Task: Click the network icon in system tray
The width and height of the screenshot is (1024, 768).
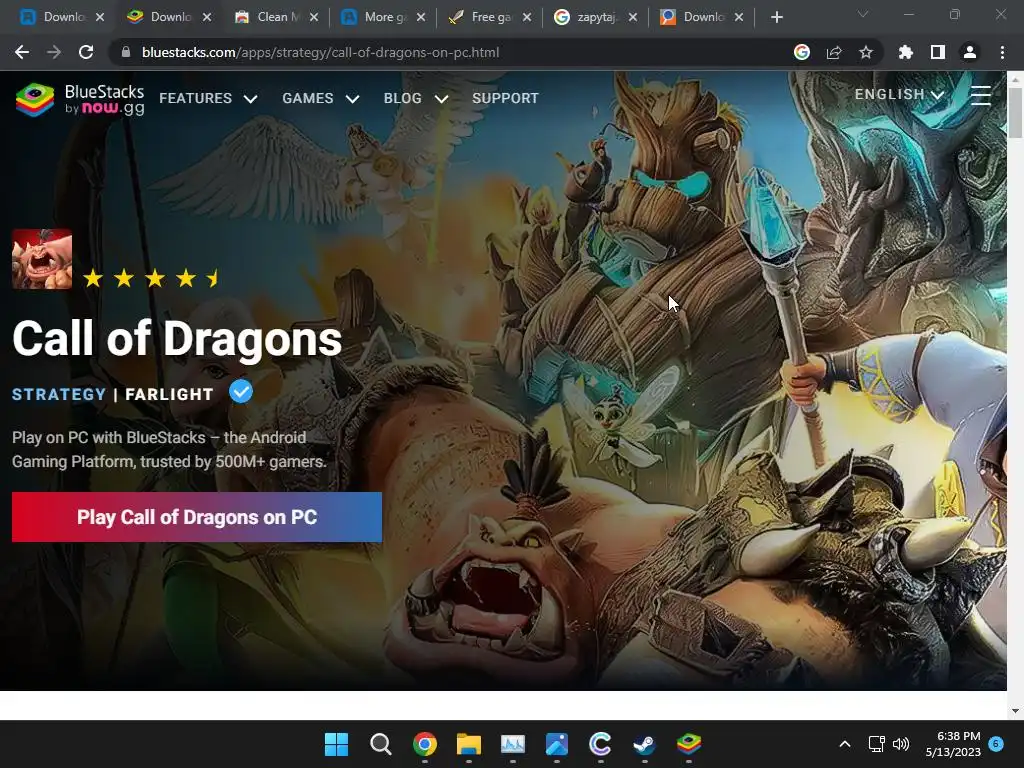Action: click(876, 744)
